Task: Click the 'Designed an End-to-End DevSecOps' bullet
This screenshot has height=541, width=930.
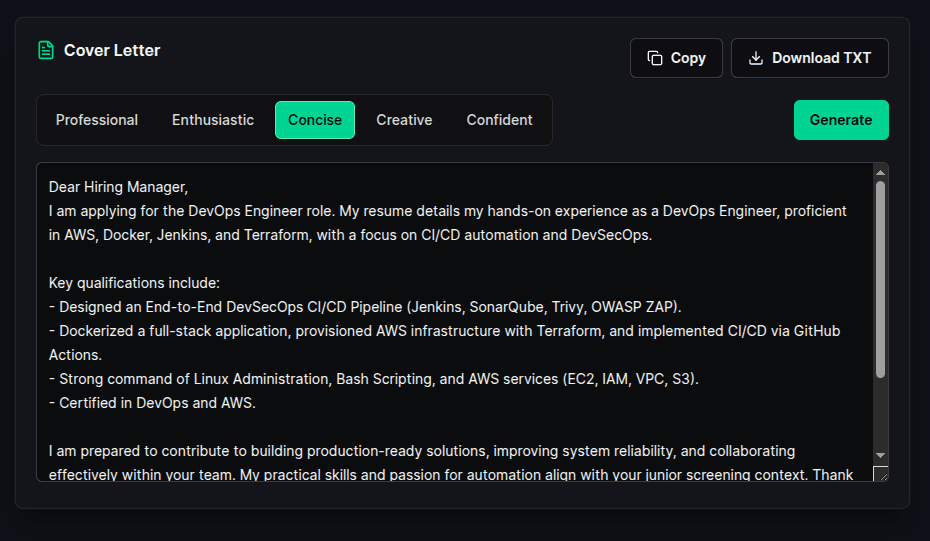Action: (365, 307)
